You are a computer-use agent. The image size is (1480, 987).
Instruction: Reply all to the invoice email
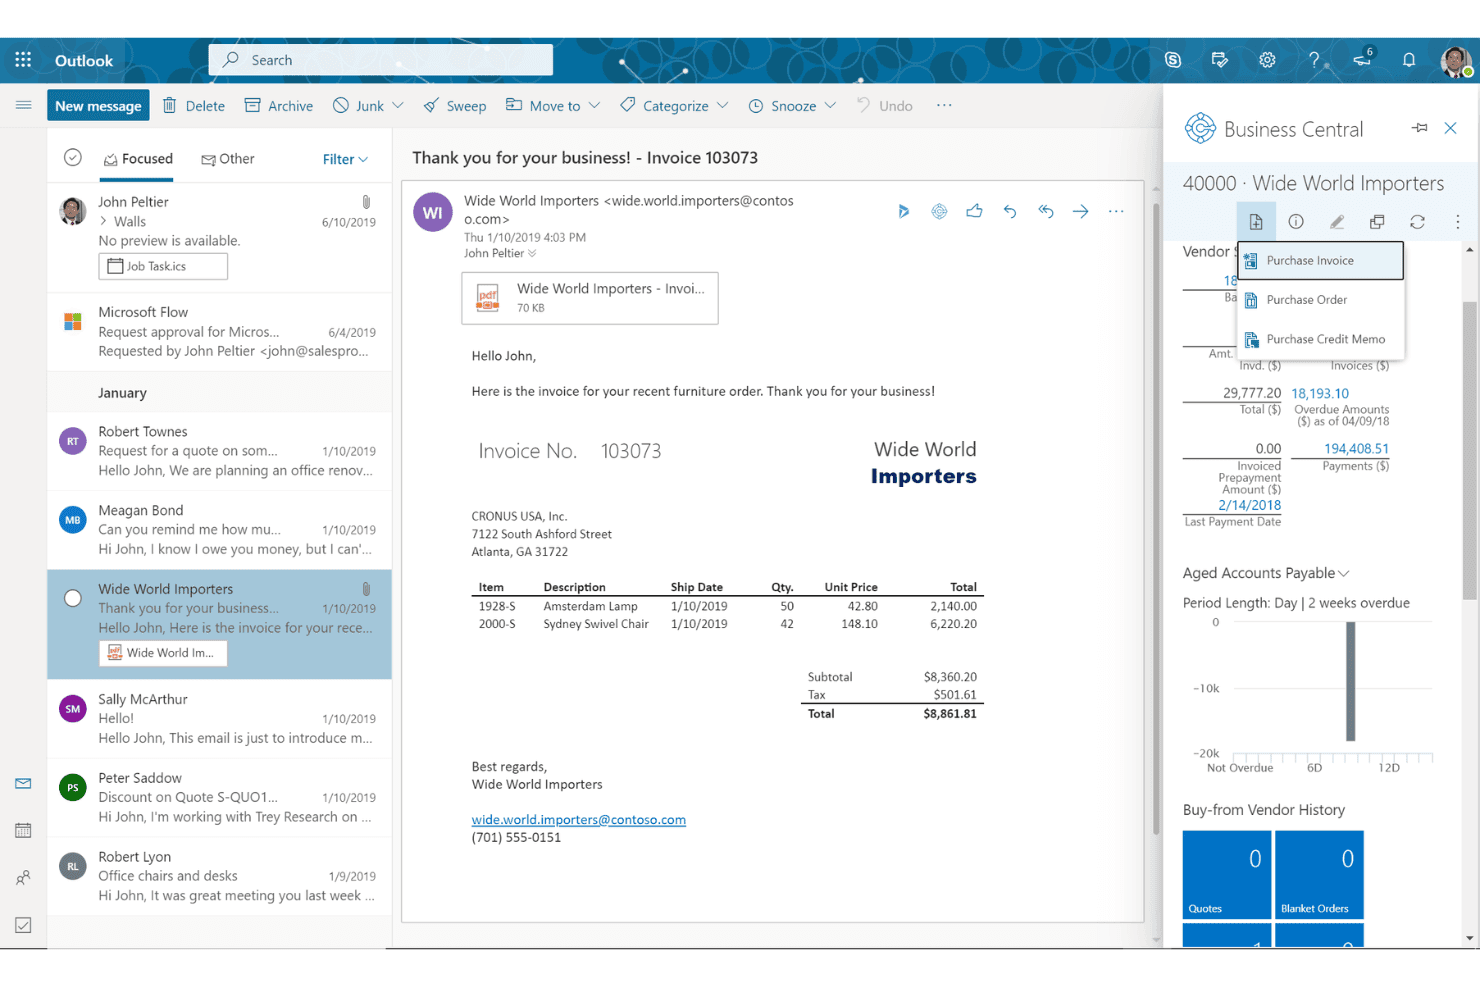tap(1046, 211)
